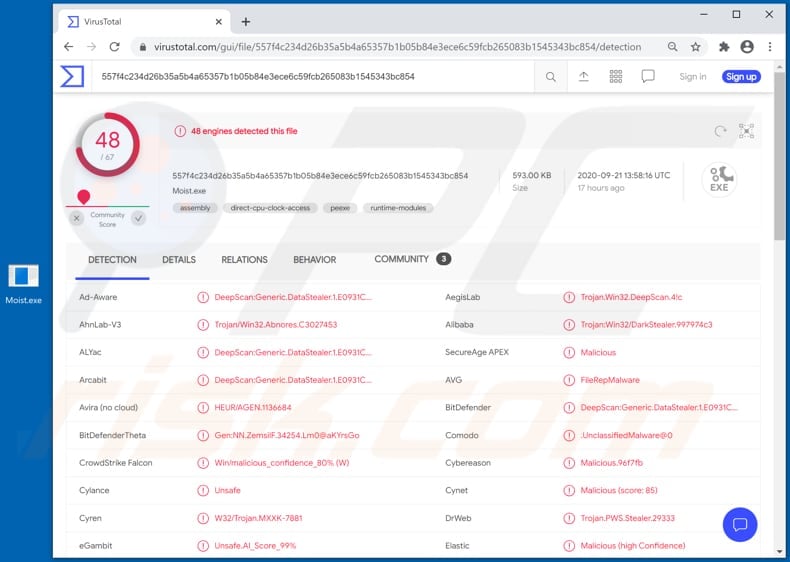Viewport: 790px width, 562px height.
Task: Click Trojan.Win32.DeepScan.4!c AegisLab result
Action: point(631,297)
